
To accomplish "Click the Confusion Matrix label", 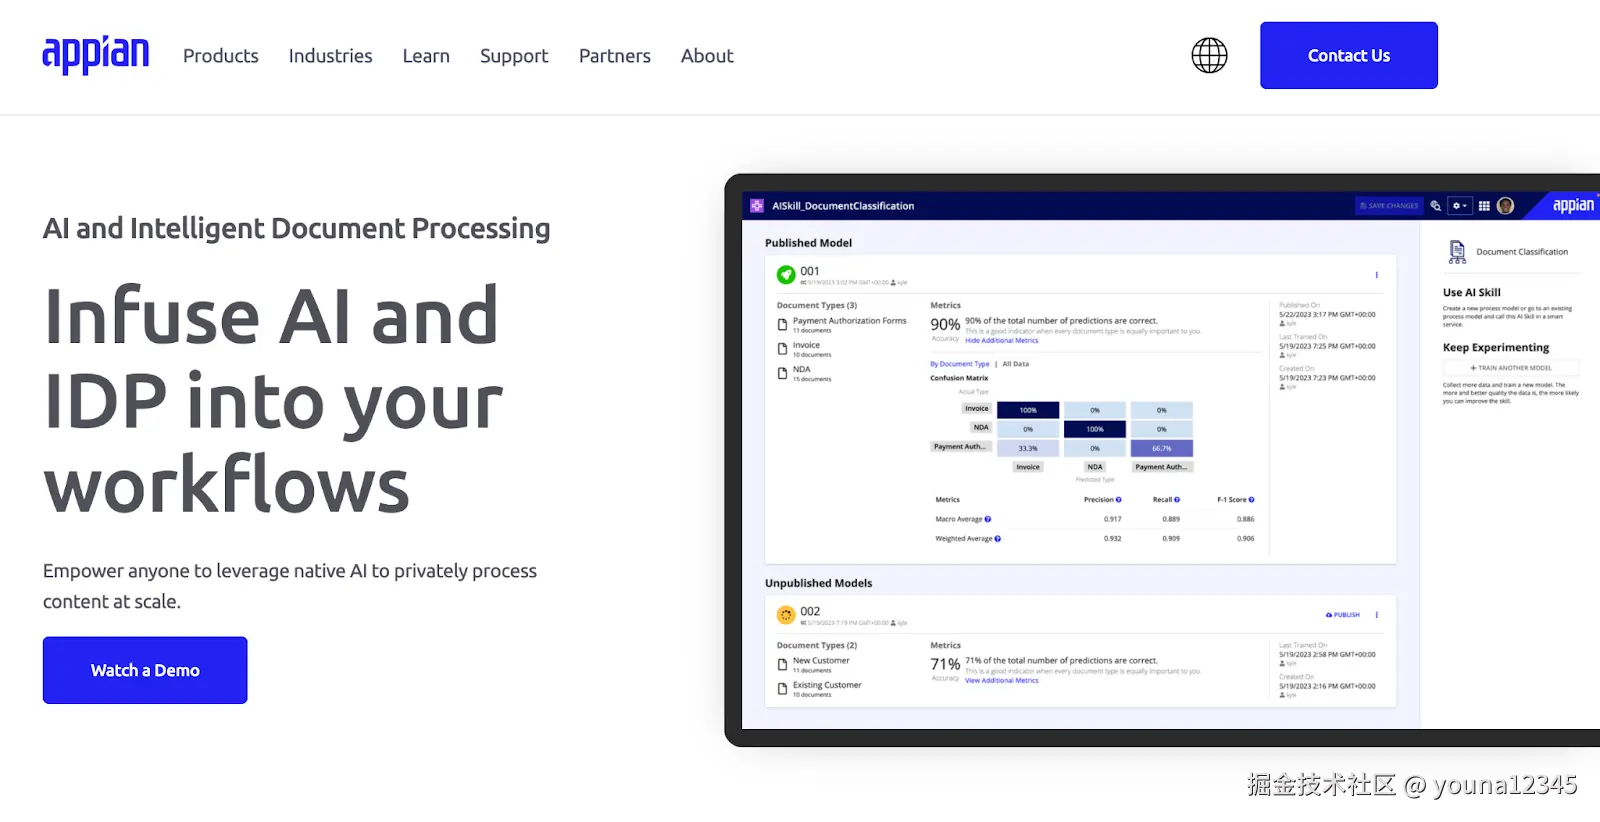I will coord(959,378).
